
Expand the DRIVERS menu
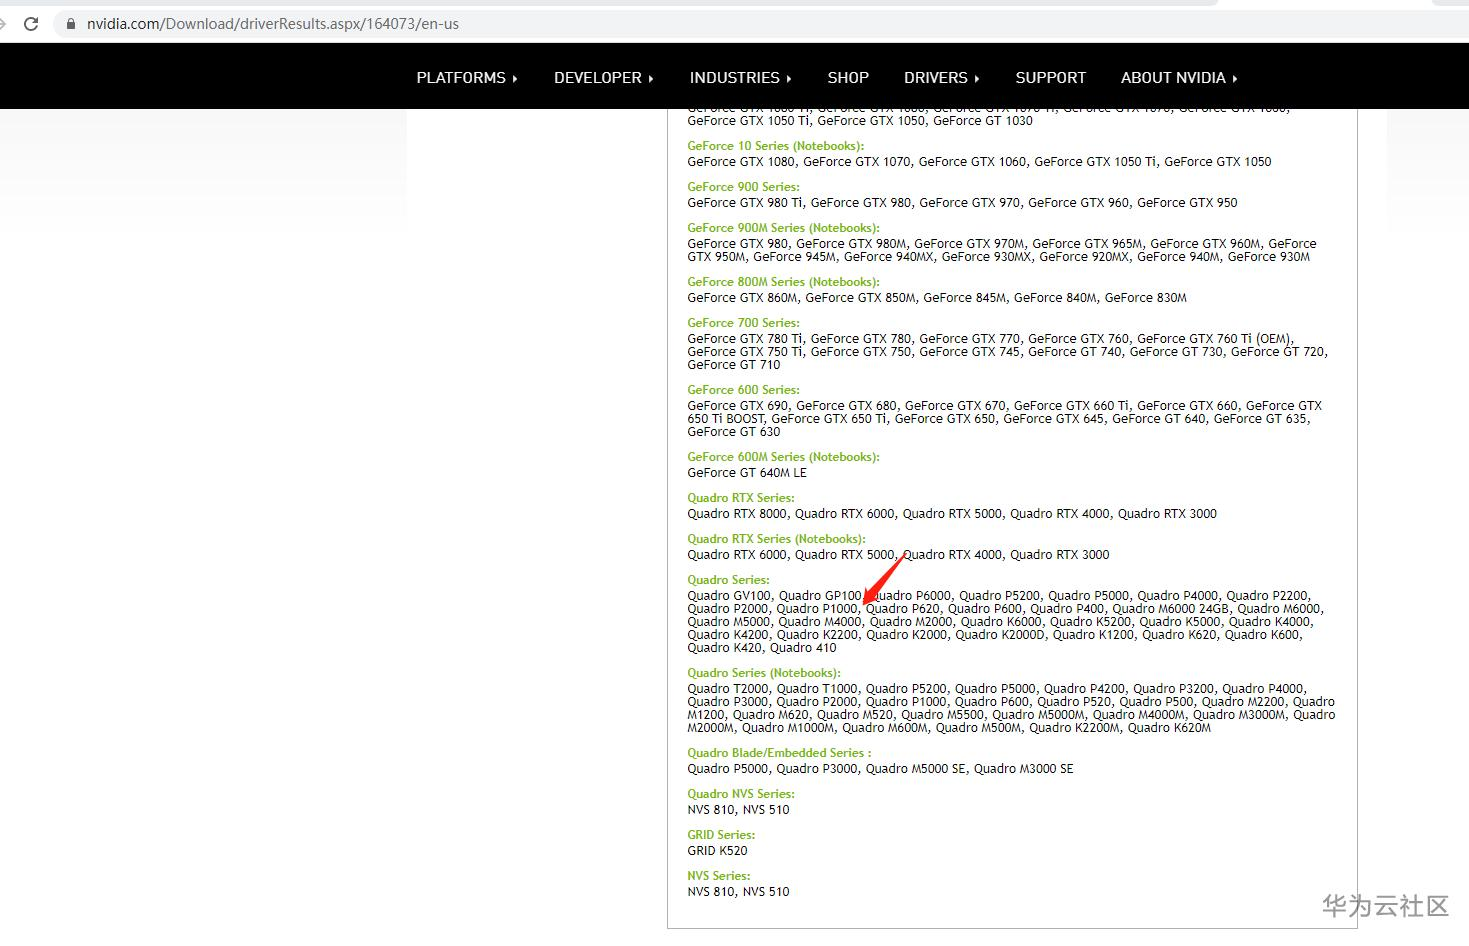[942, 78]
